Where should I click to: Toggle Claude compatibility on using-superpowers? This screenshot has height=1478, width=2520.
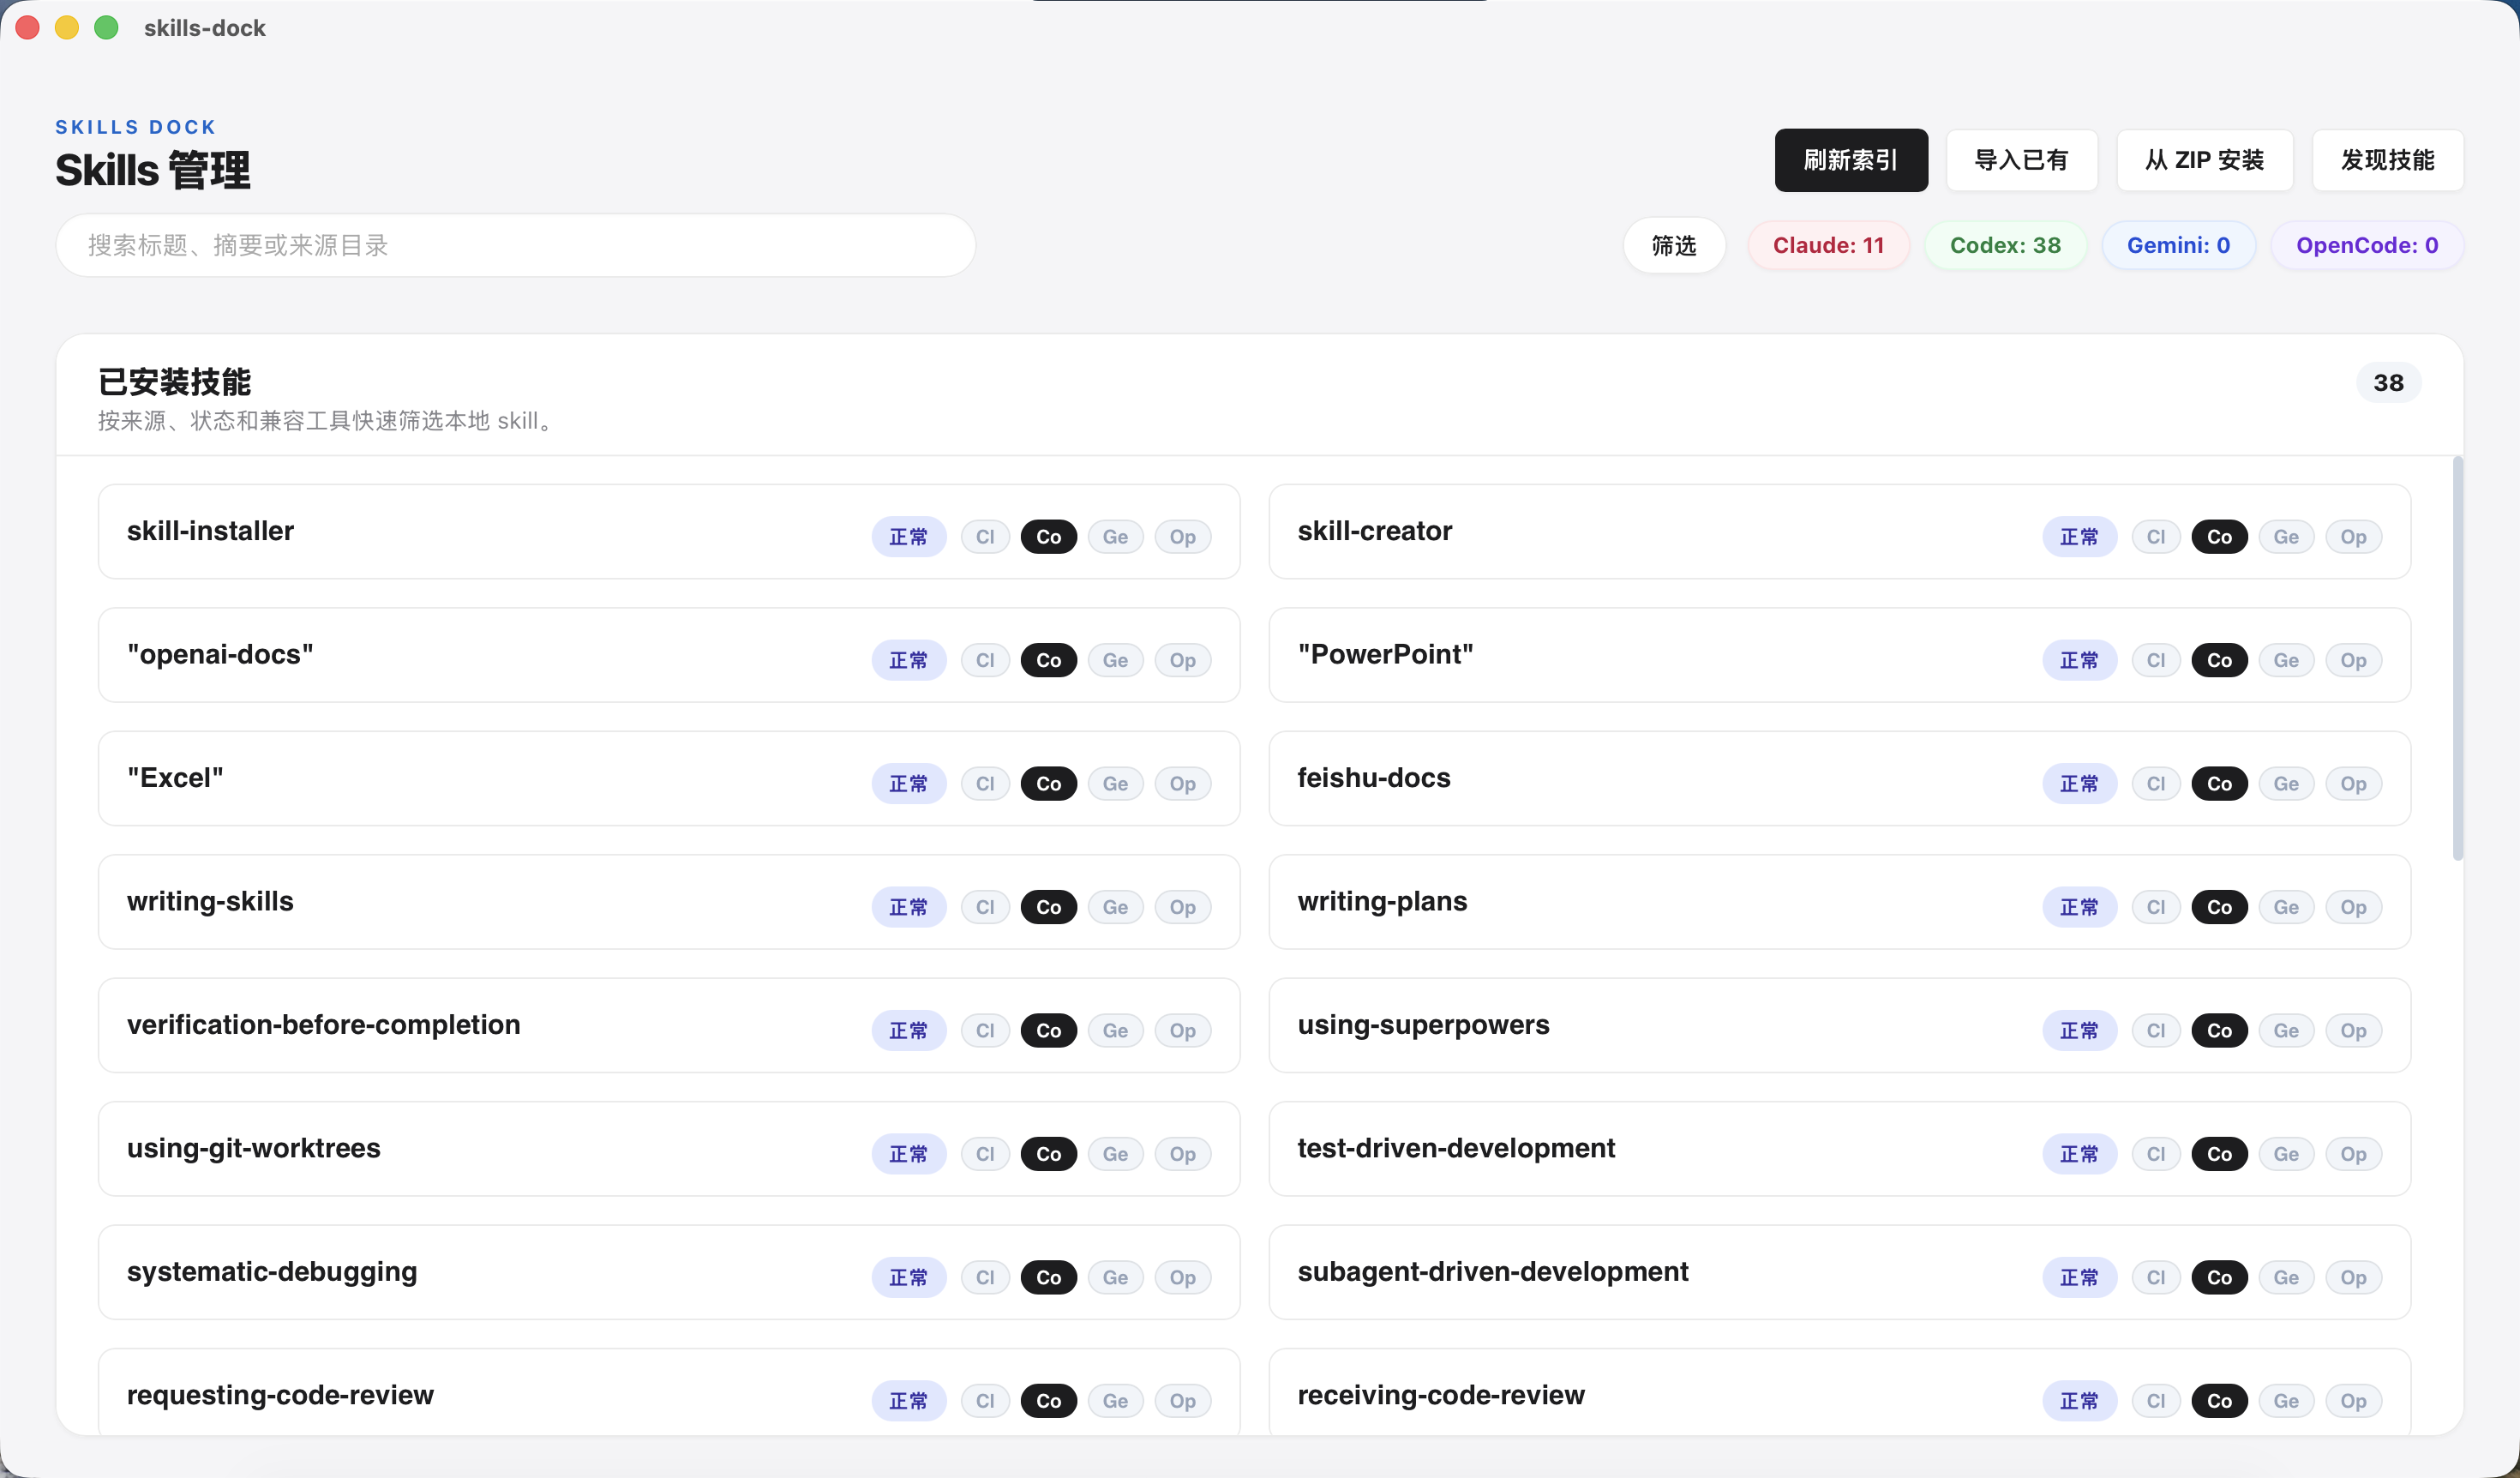2156,1030
